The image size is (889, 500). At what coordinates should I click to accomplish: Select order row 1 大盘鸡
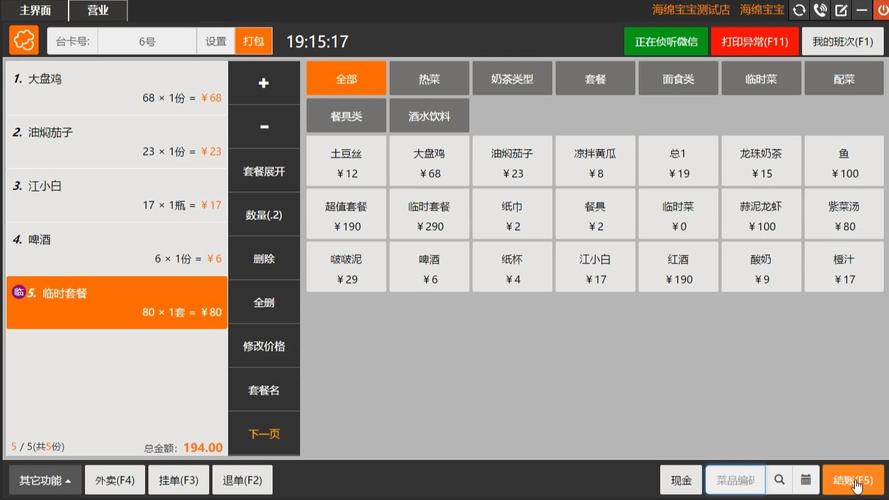click(x=117, y=88)
